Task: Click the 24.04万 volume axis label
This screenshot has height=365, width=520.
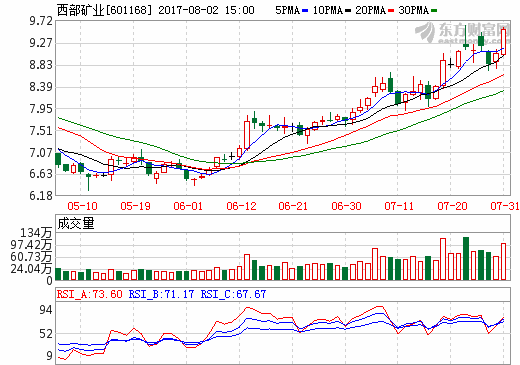Action: (x=31, y=268)
